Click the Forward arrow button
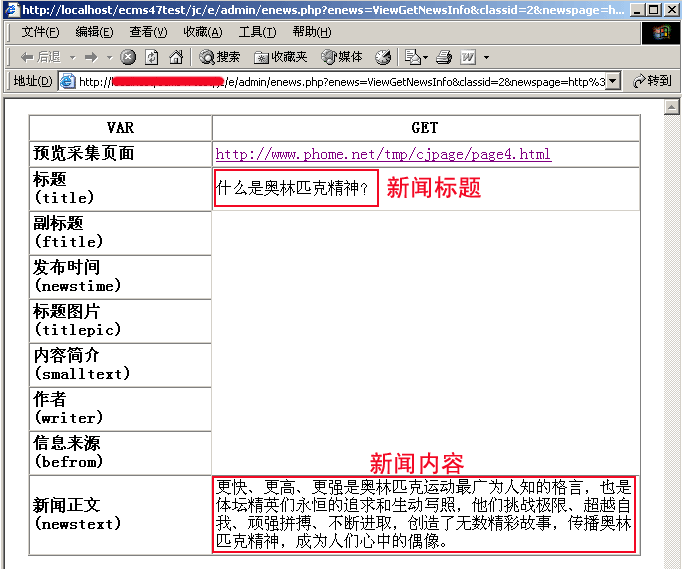 pyautogui.click(x=90, y=57)
